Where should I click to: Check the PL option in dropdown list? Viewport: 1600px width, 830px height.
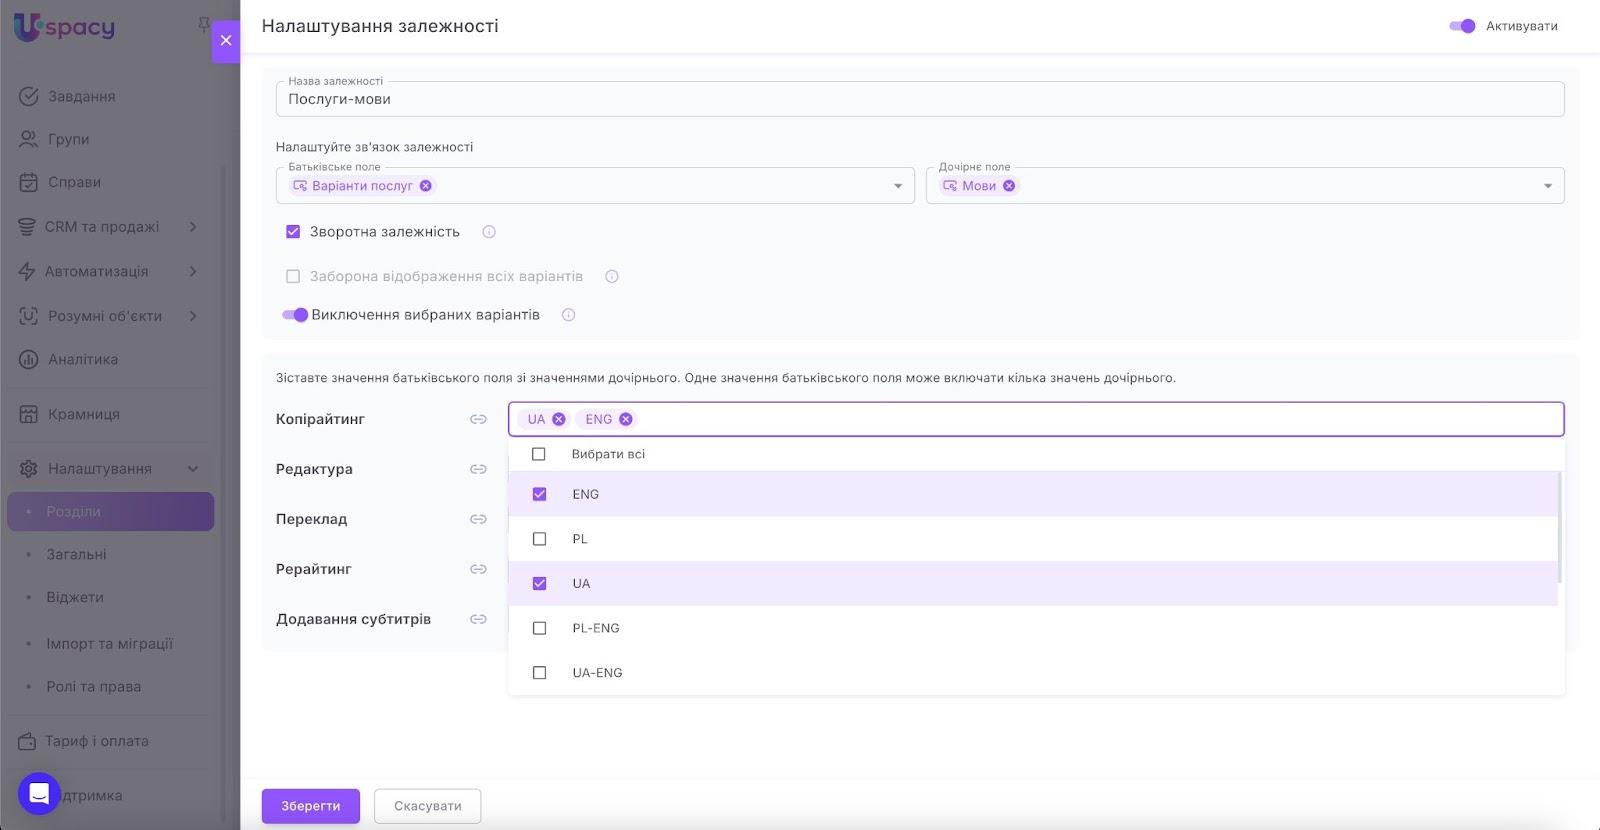point(539,539)
